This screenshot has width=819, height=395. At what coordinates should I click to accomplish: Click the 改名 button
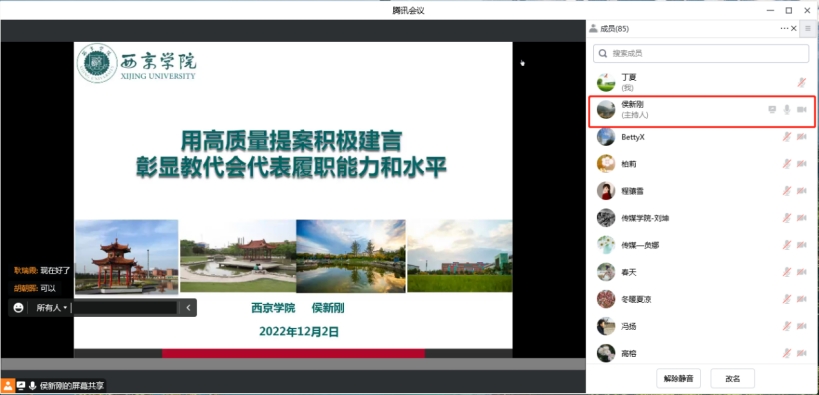pyautogui.click(x=732, y=379)
